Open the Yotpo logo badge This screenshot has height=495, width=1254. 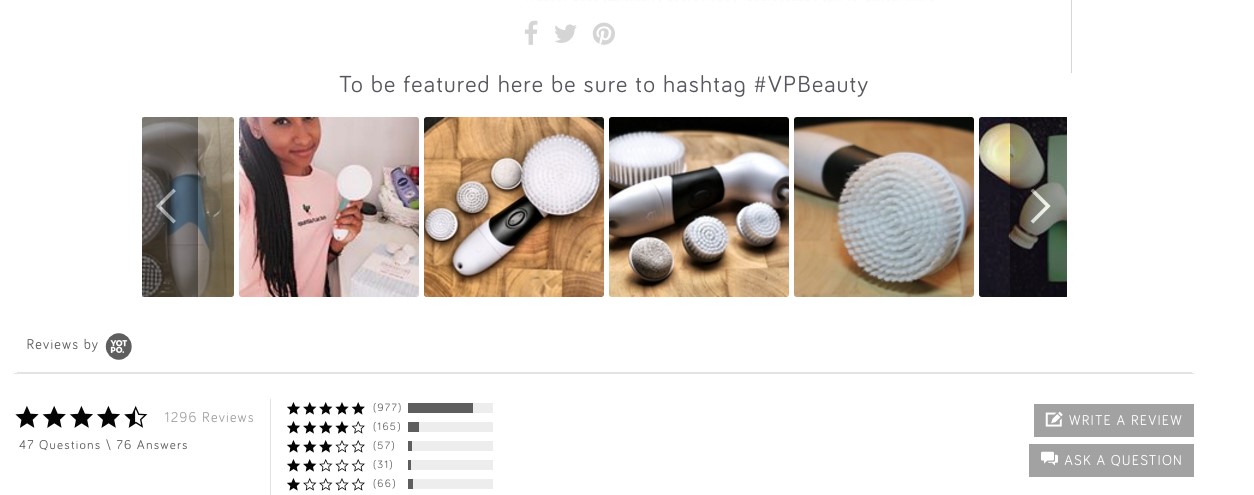(119, 346)
